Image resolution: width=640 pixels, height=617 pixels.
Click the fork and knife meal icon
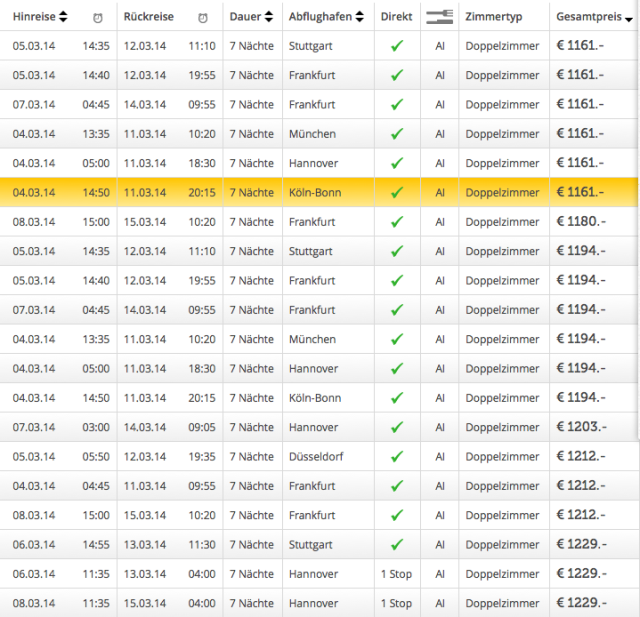pyautogui.click(x=439, y=16)
